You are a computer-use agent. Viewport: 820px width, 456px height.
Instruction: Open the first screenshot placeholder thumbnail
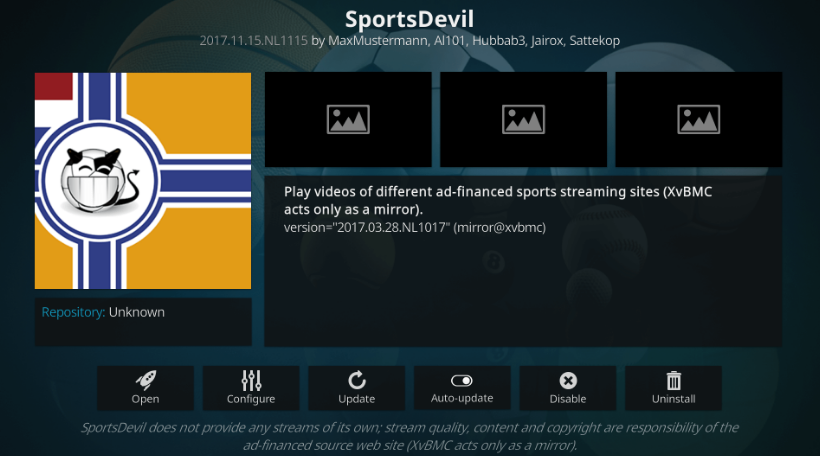coord(348,119)
